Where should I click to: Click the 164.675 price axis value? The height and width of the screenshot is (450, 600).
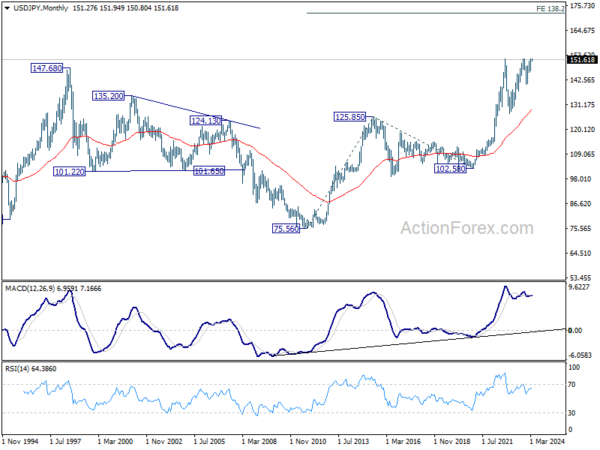(582, 31)
